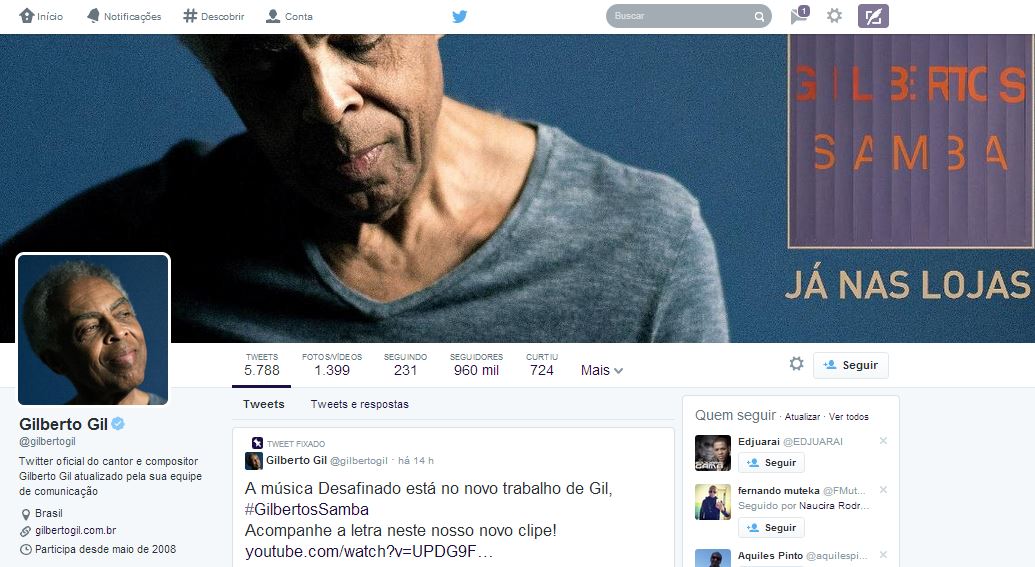
Task: Follow Edjuarai with Seguir button
Action: pyautogui.click(x=771, y=463)
